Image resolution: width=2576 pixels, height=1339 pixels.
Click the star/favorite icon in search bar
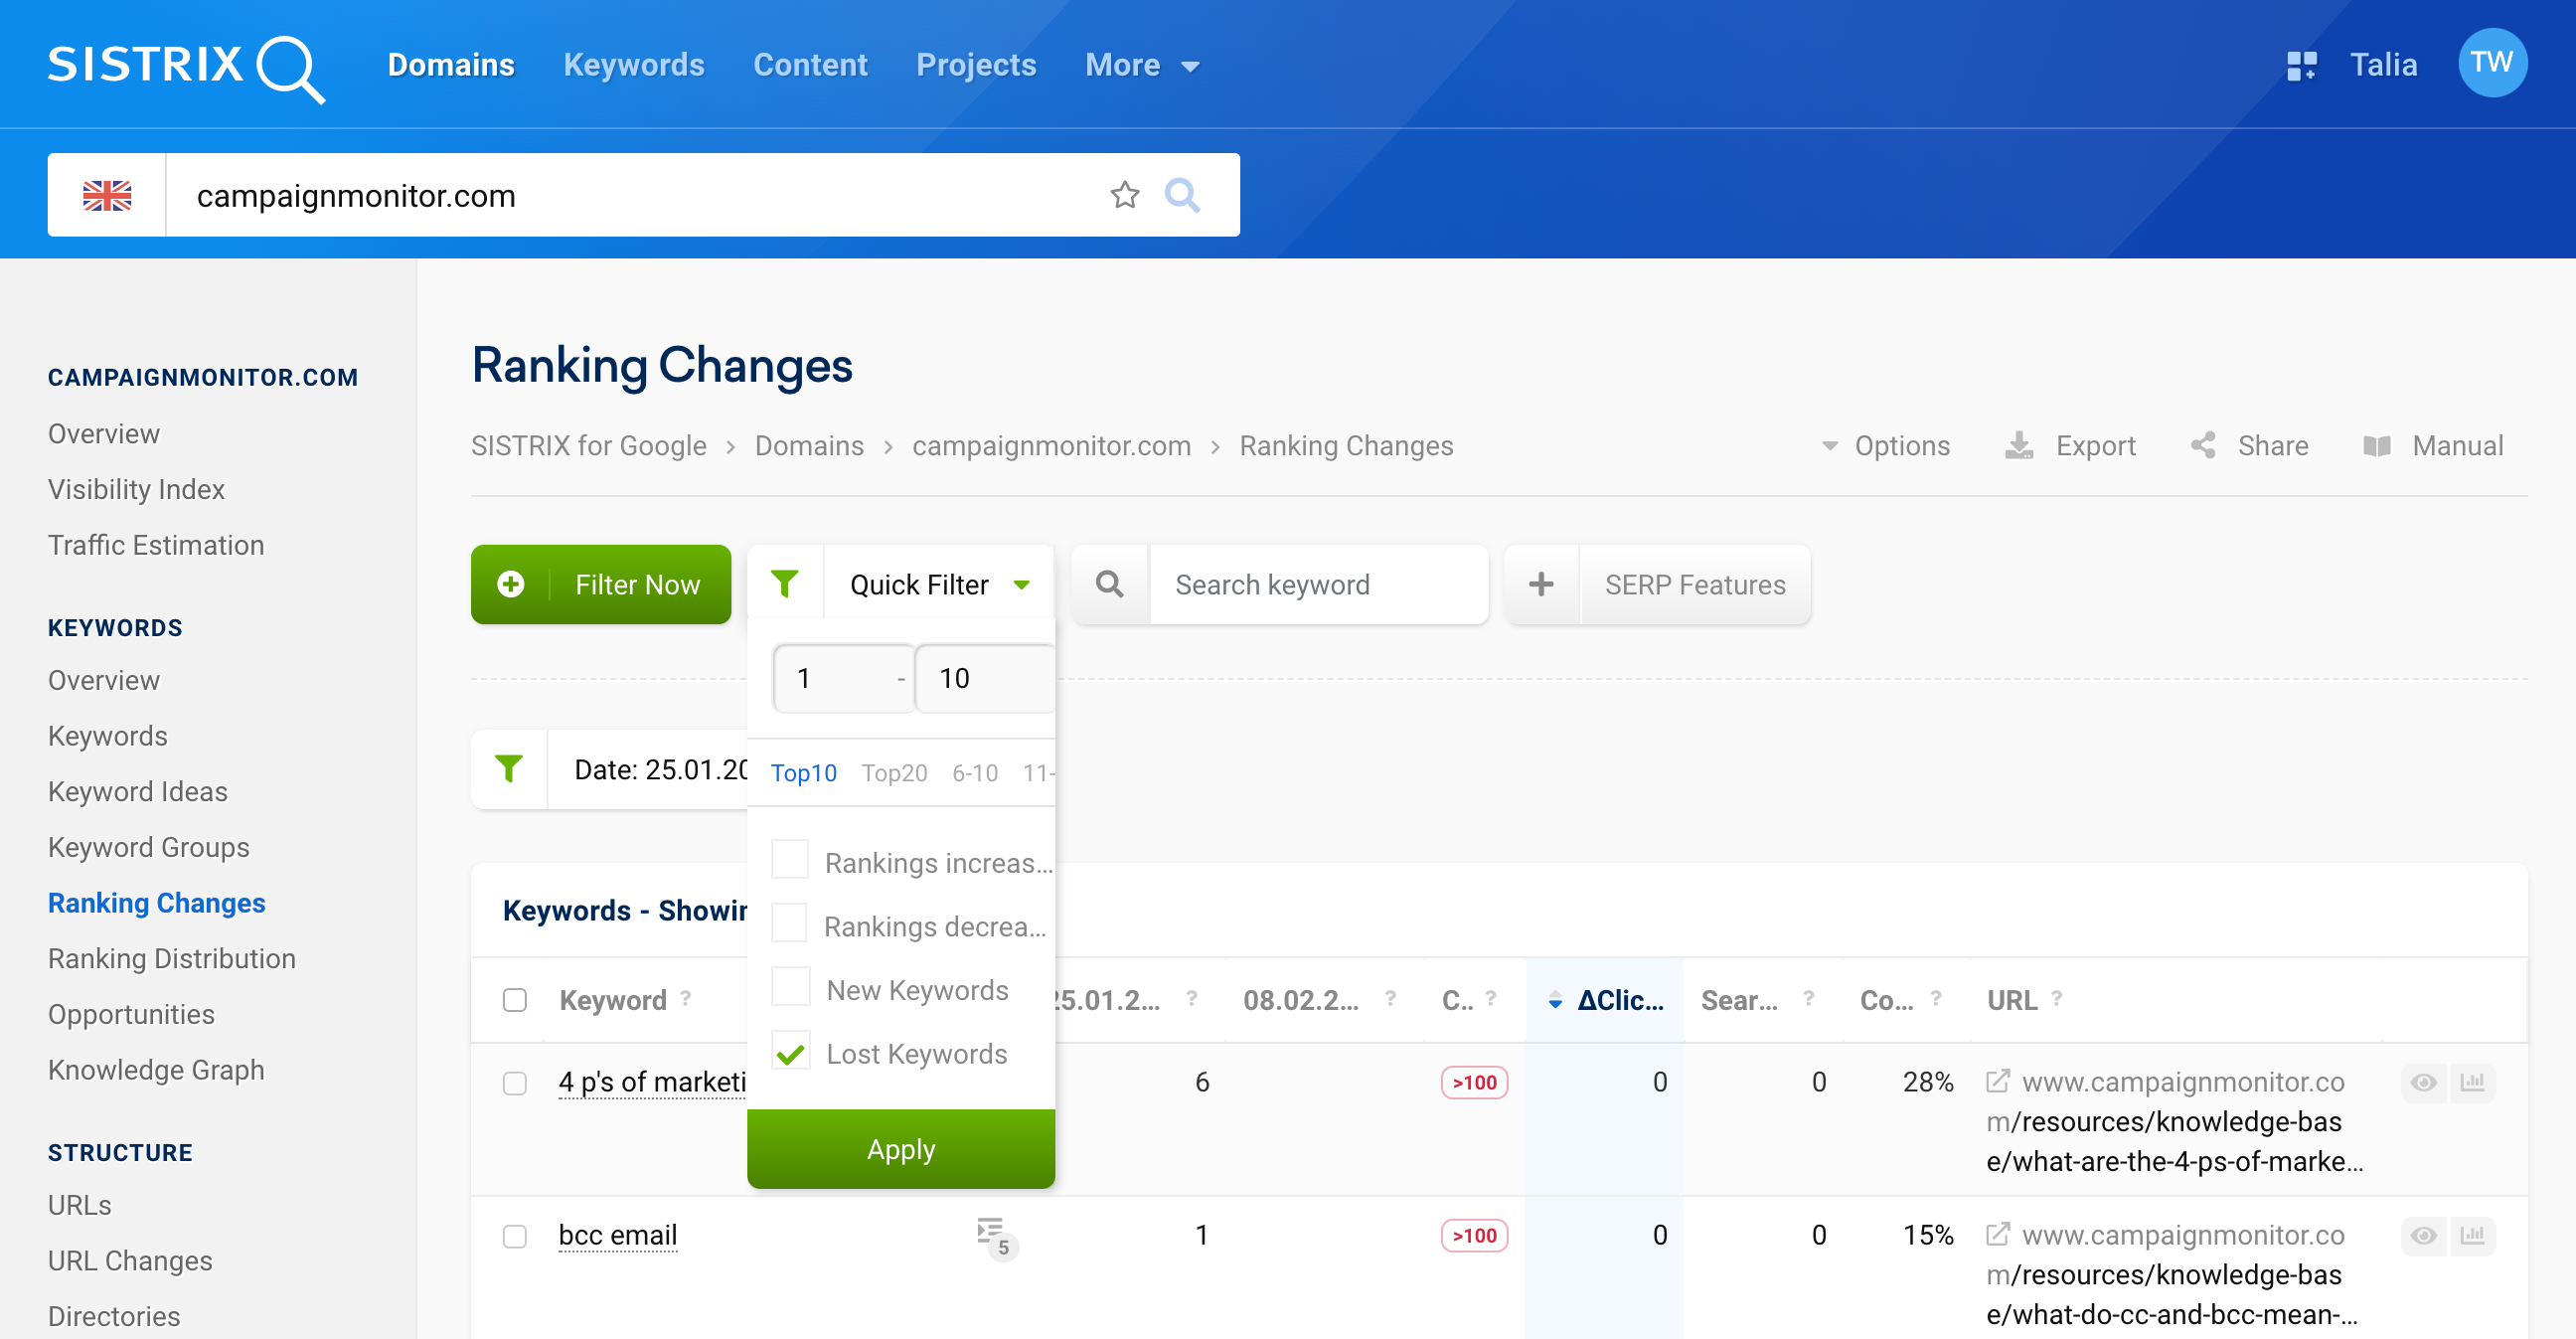coord(1124,193)
